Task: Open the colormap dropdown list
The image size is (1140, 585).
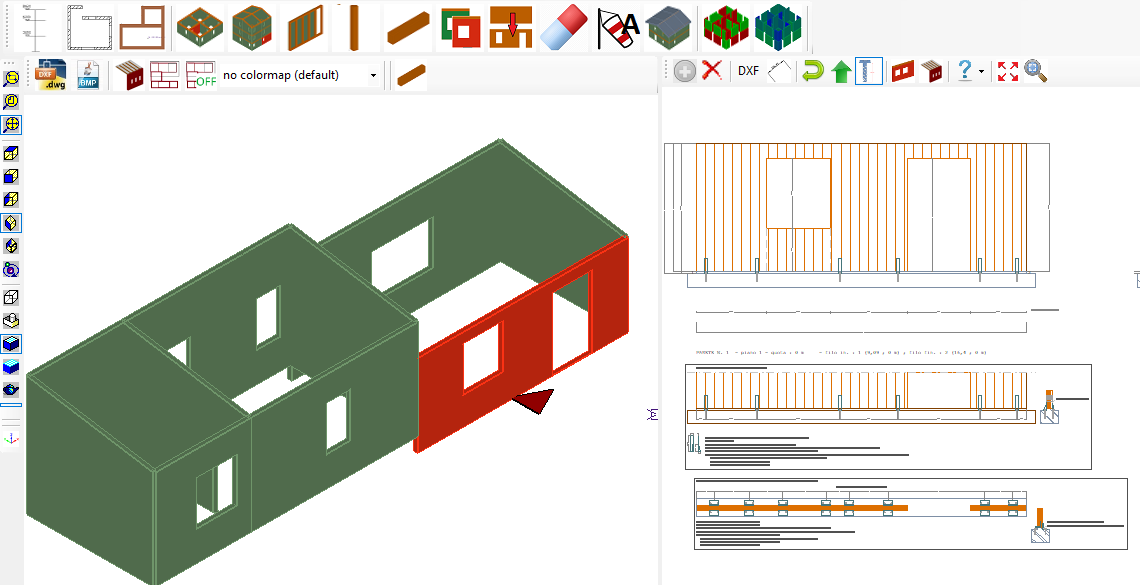Action: [373, 75]
